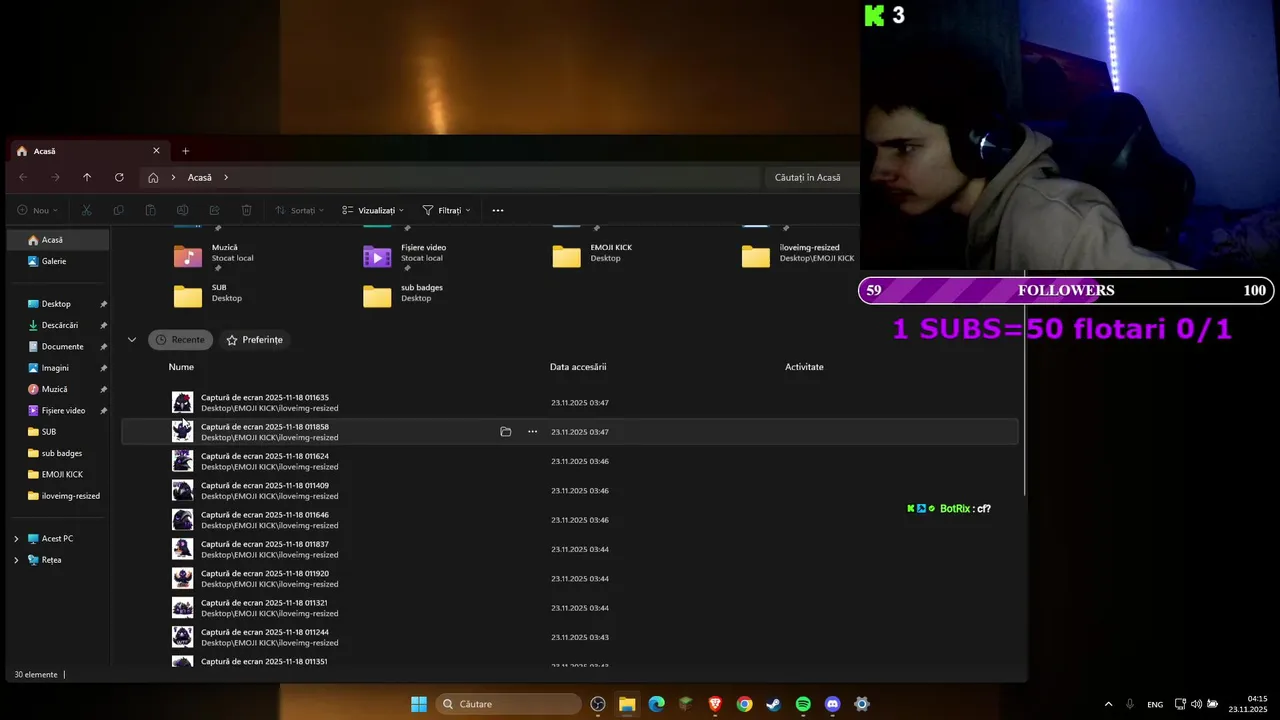
Task: Click thumbnail of Captură de ecran 011920
Action: coord(182,578)
